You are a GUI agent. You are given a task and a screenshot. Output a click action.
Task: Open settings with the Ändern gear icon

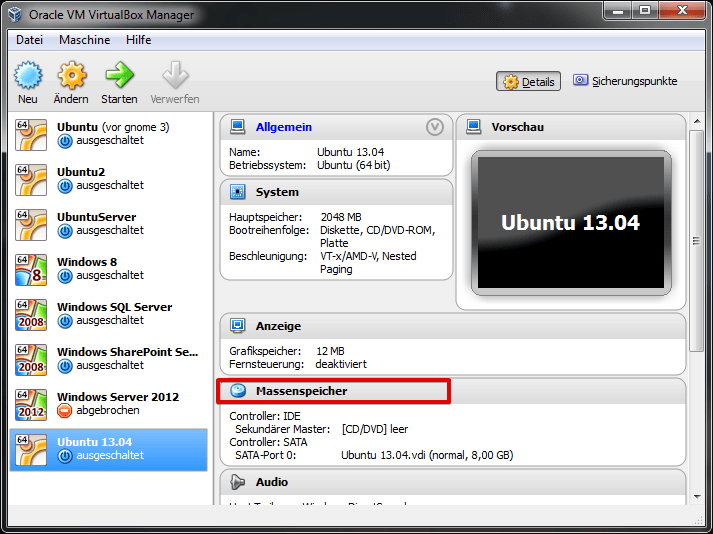[71, 75]
